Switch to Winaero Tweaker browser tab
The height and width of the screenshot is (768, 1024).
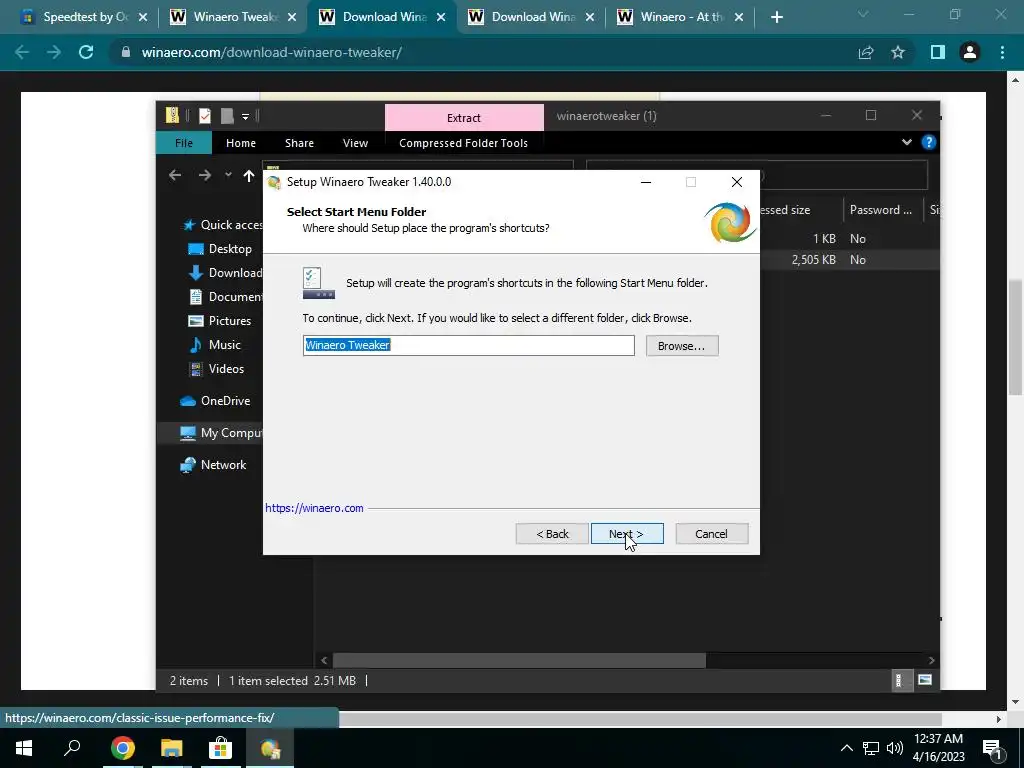[x=233, y=17]
